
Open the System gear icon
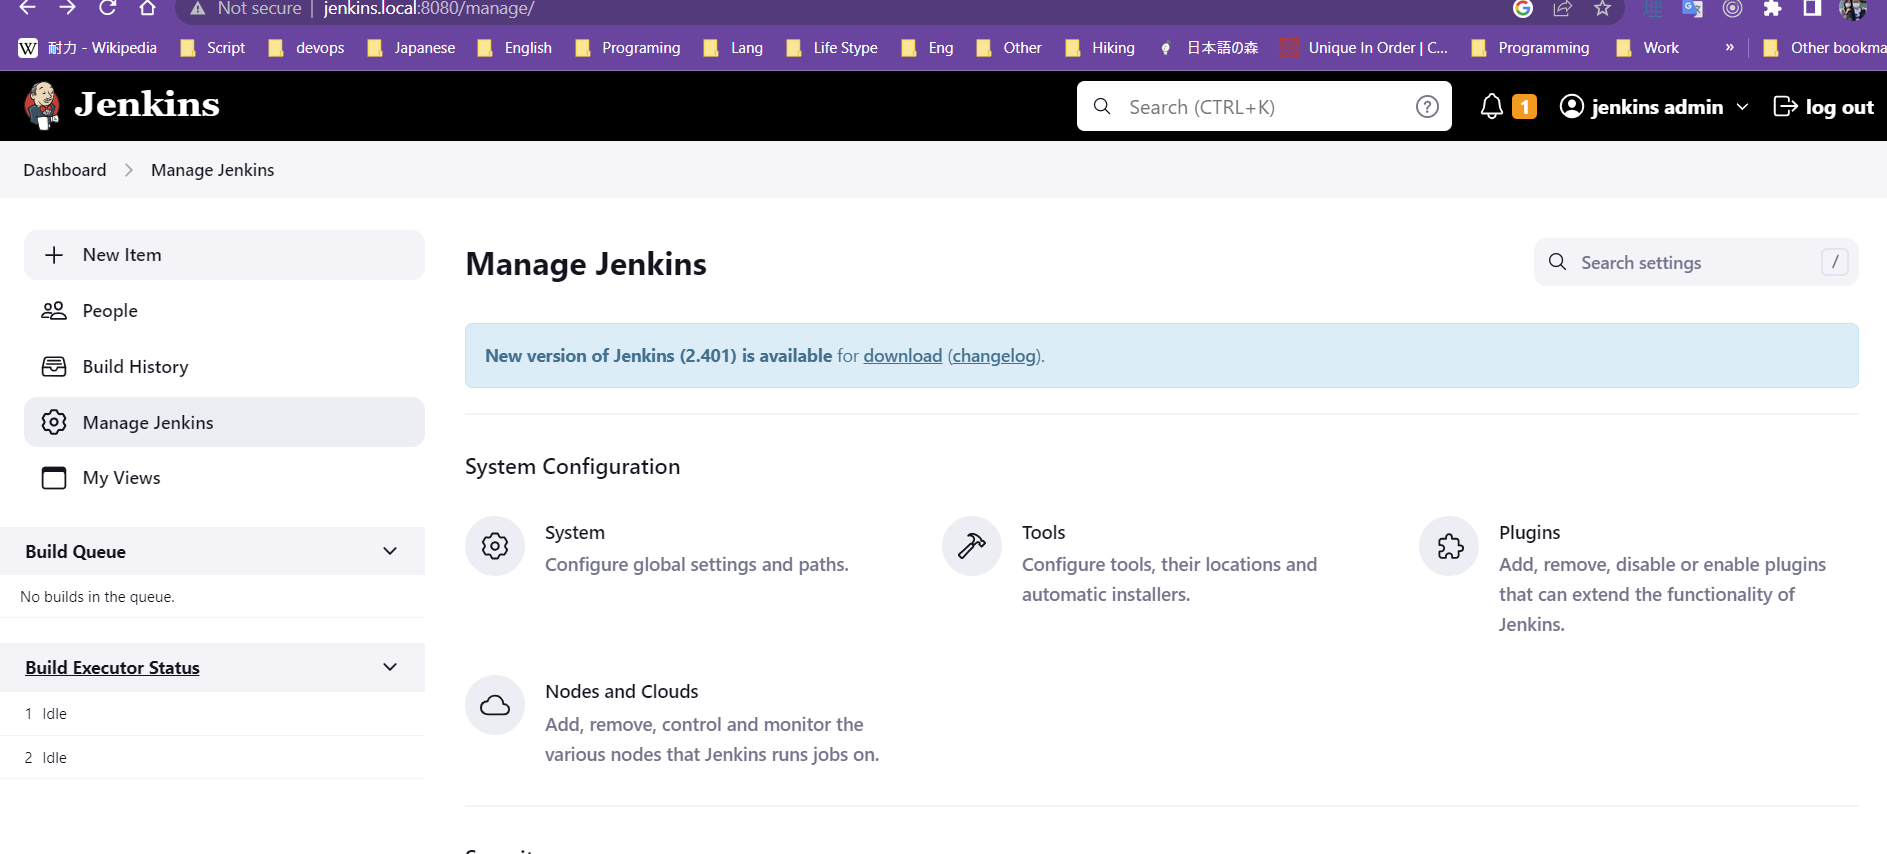coord(495,546)
